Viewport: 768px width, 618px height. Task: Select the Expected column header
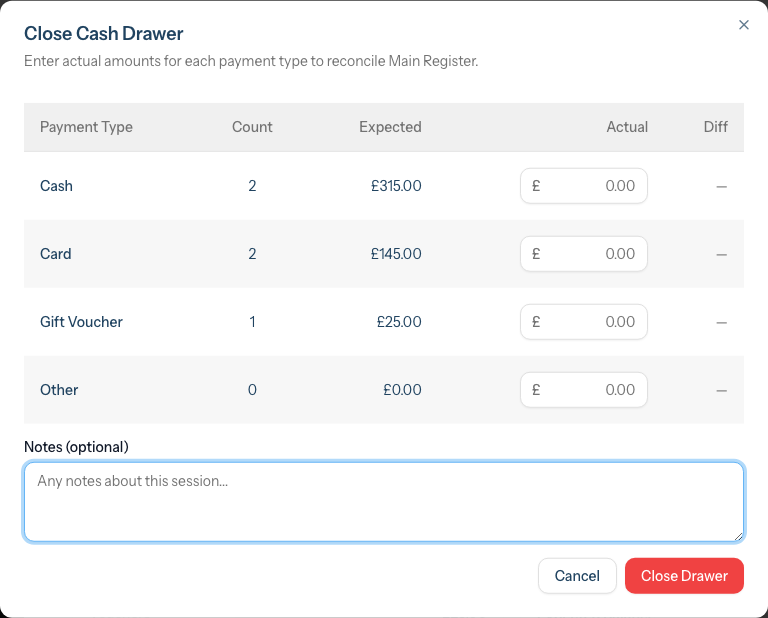(390, 127)
